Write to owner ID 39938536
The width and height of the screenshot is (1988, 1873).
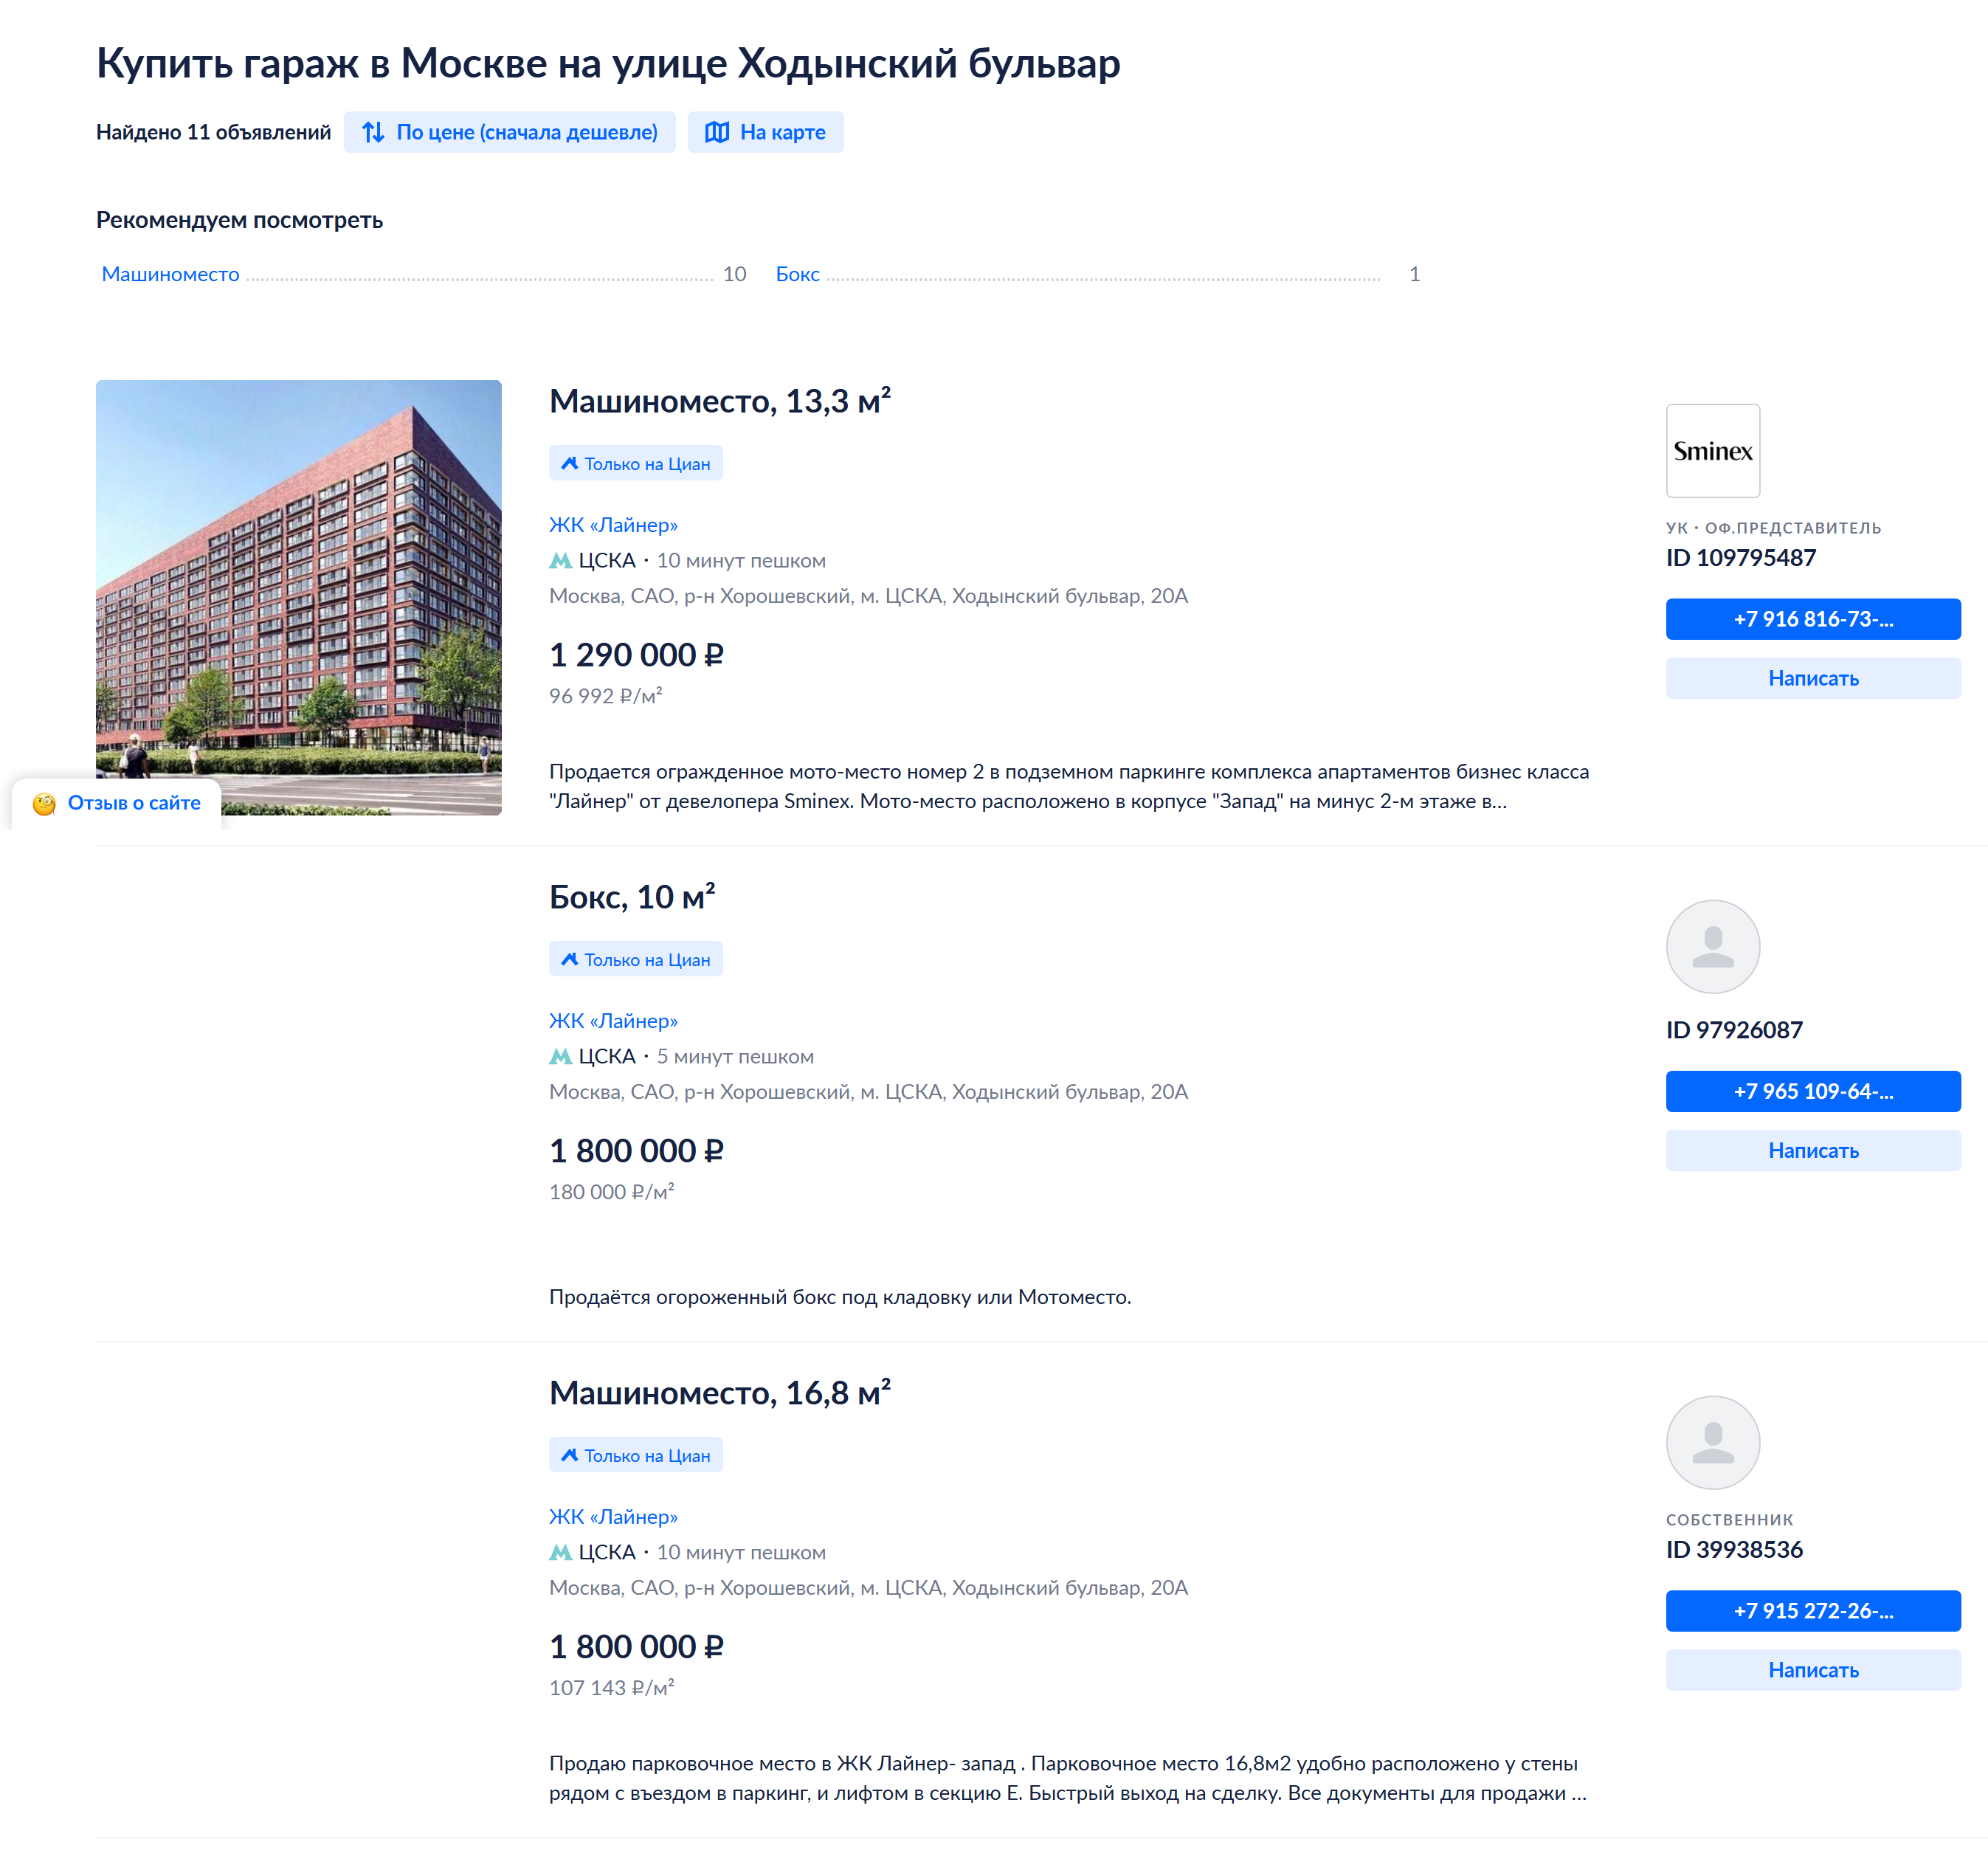pyautogui.click(x=1813, y=1670)
